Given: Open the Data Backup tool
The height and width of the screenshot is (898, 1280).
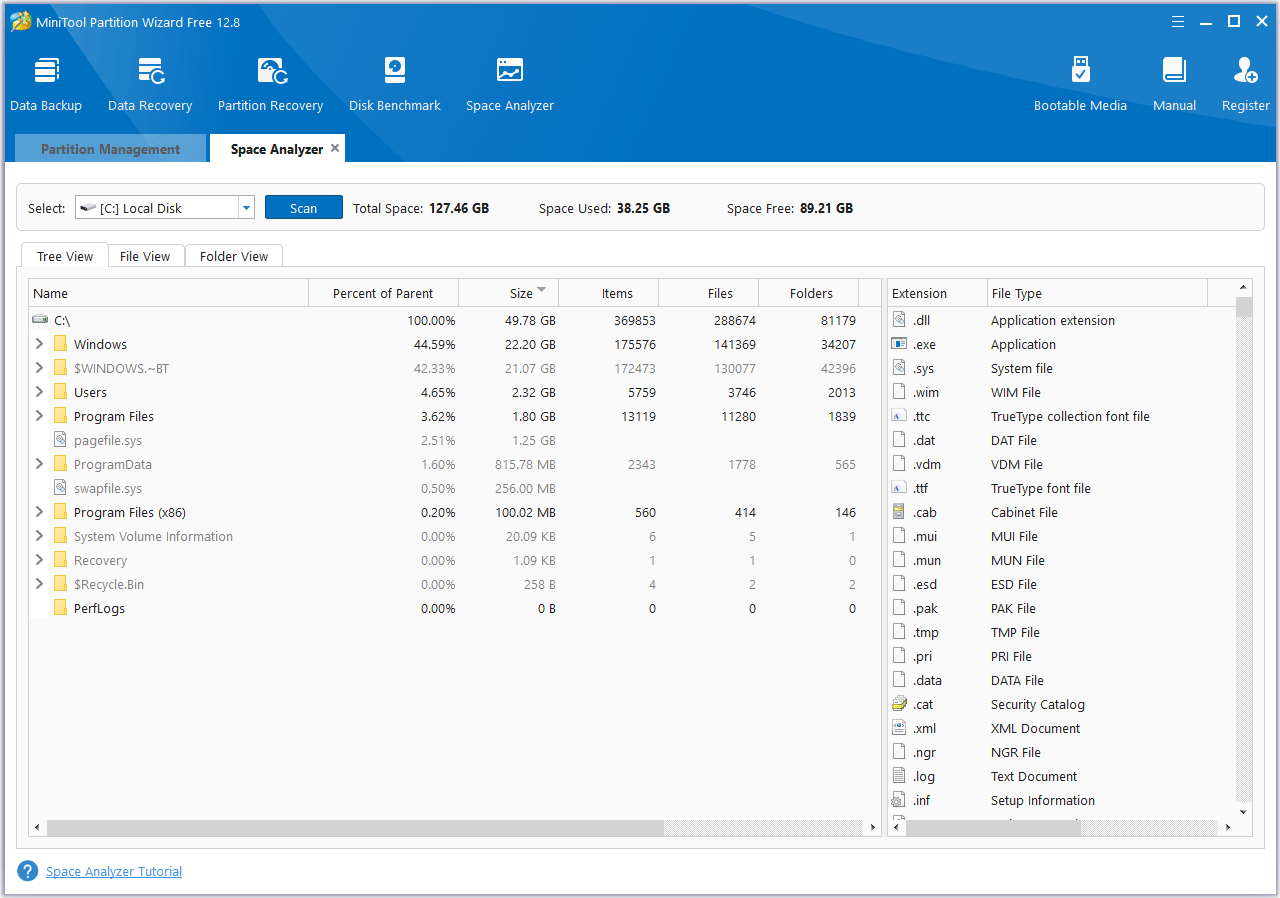Looking at the screenshot, I should [46, 84].
